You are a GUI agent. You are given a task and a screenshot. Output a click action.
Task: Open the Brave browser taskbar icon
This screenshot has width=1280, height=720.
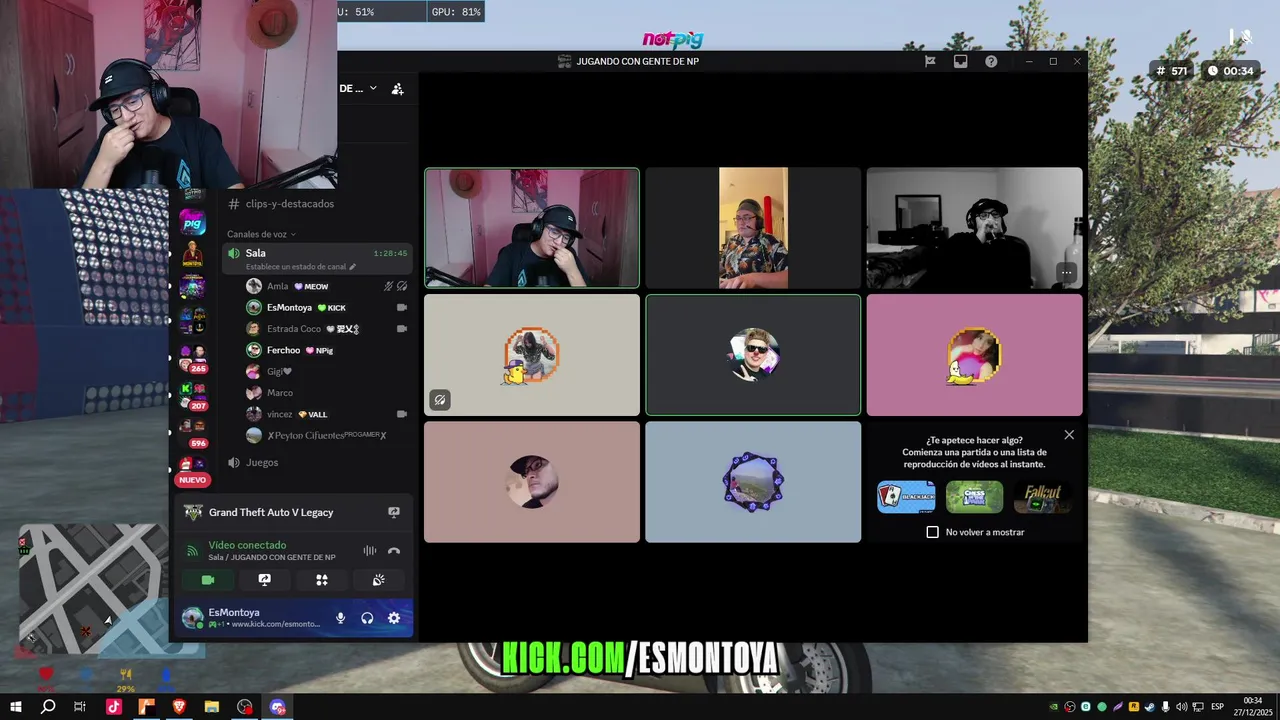tap(179, 707)
